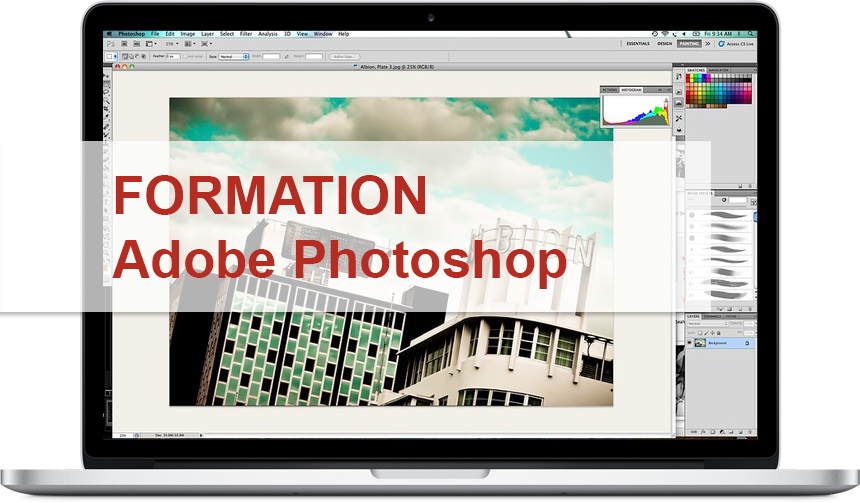Switch to the Histogram tab
Image resolution: width=860 pixels, height=503 pixels.
pyautogui.click(x=631, y=90)
